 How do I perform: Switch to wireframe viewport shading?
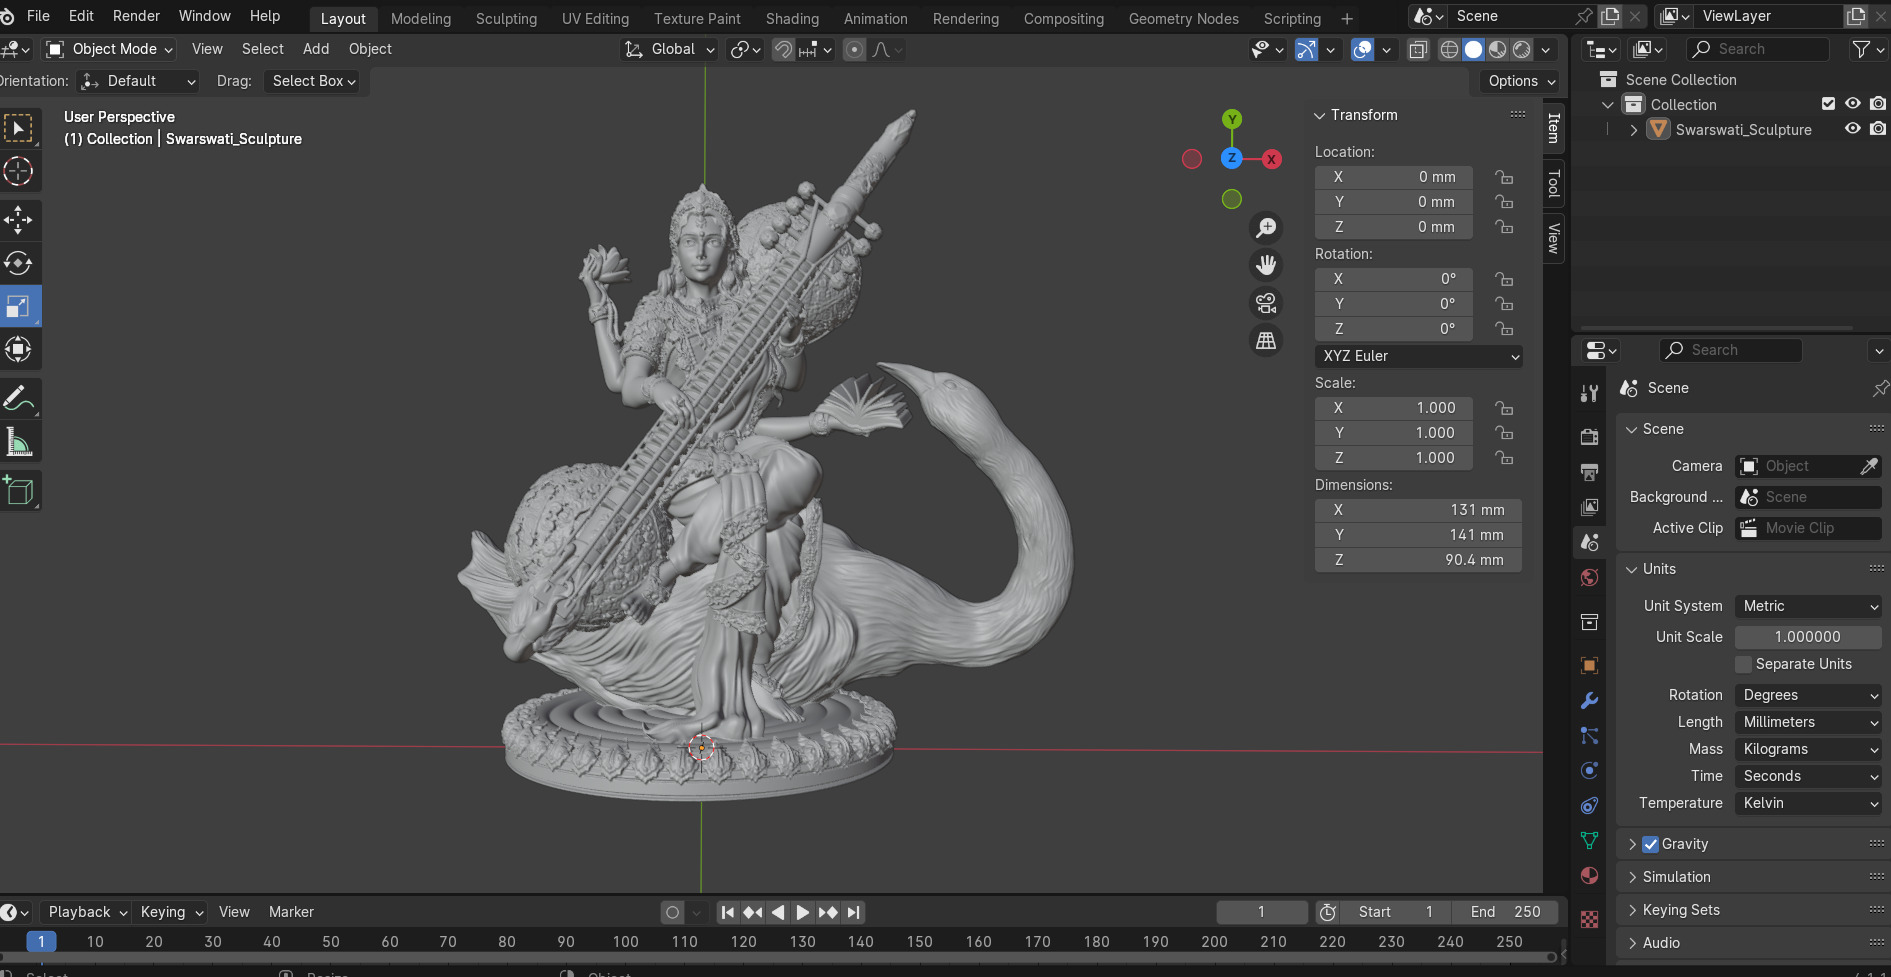point(1449,49)
